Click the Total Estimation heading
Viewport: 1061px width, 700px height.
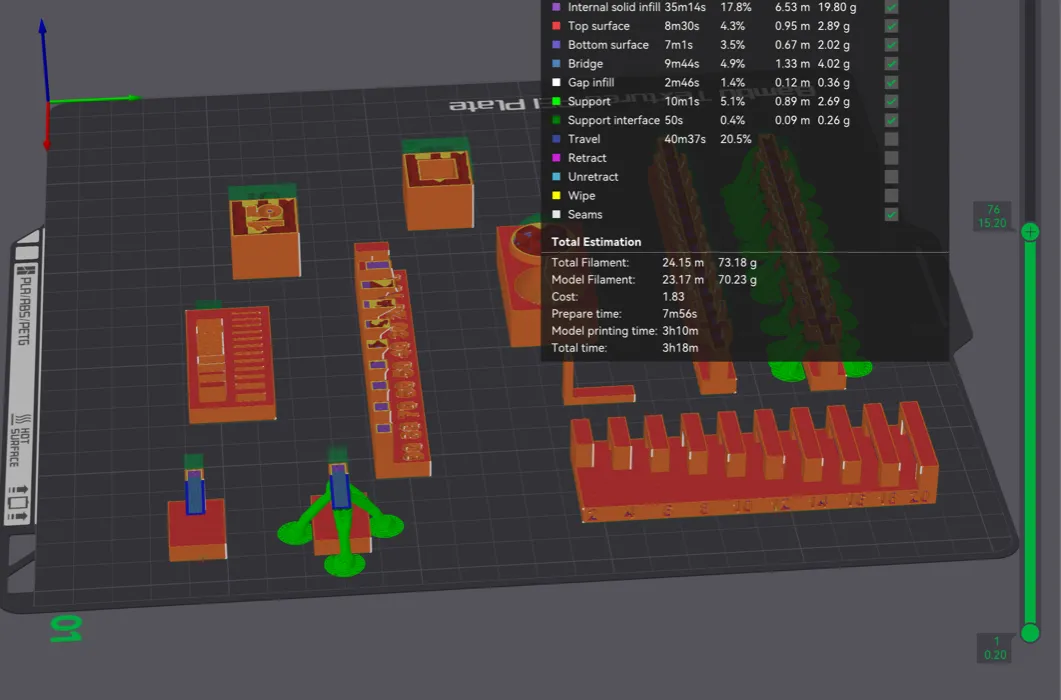tap(596, 242)
